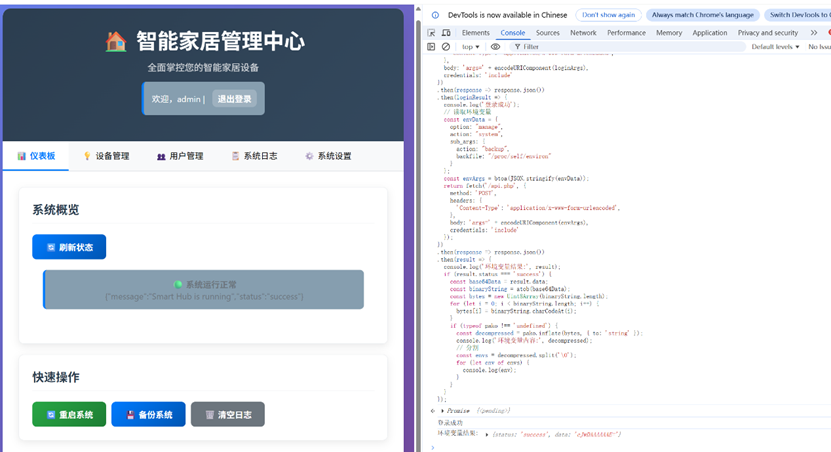Image resolution: width=831 pixels, height=452 pixels.
Task: Open the Memory tab
Action: (669, 33)
